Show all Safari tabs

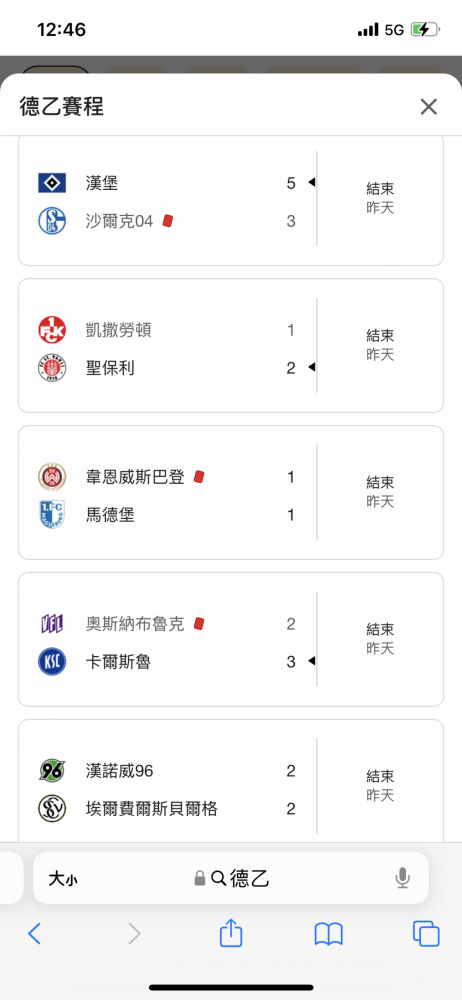[x=426, y=934]
